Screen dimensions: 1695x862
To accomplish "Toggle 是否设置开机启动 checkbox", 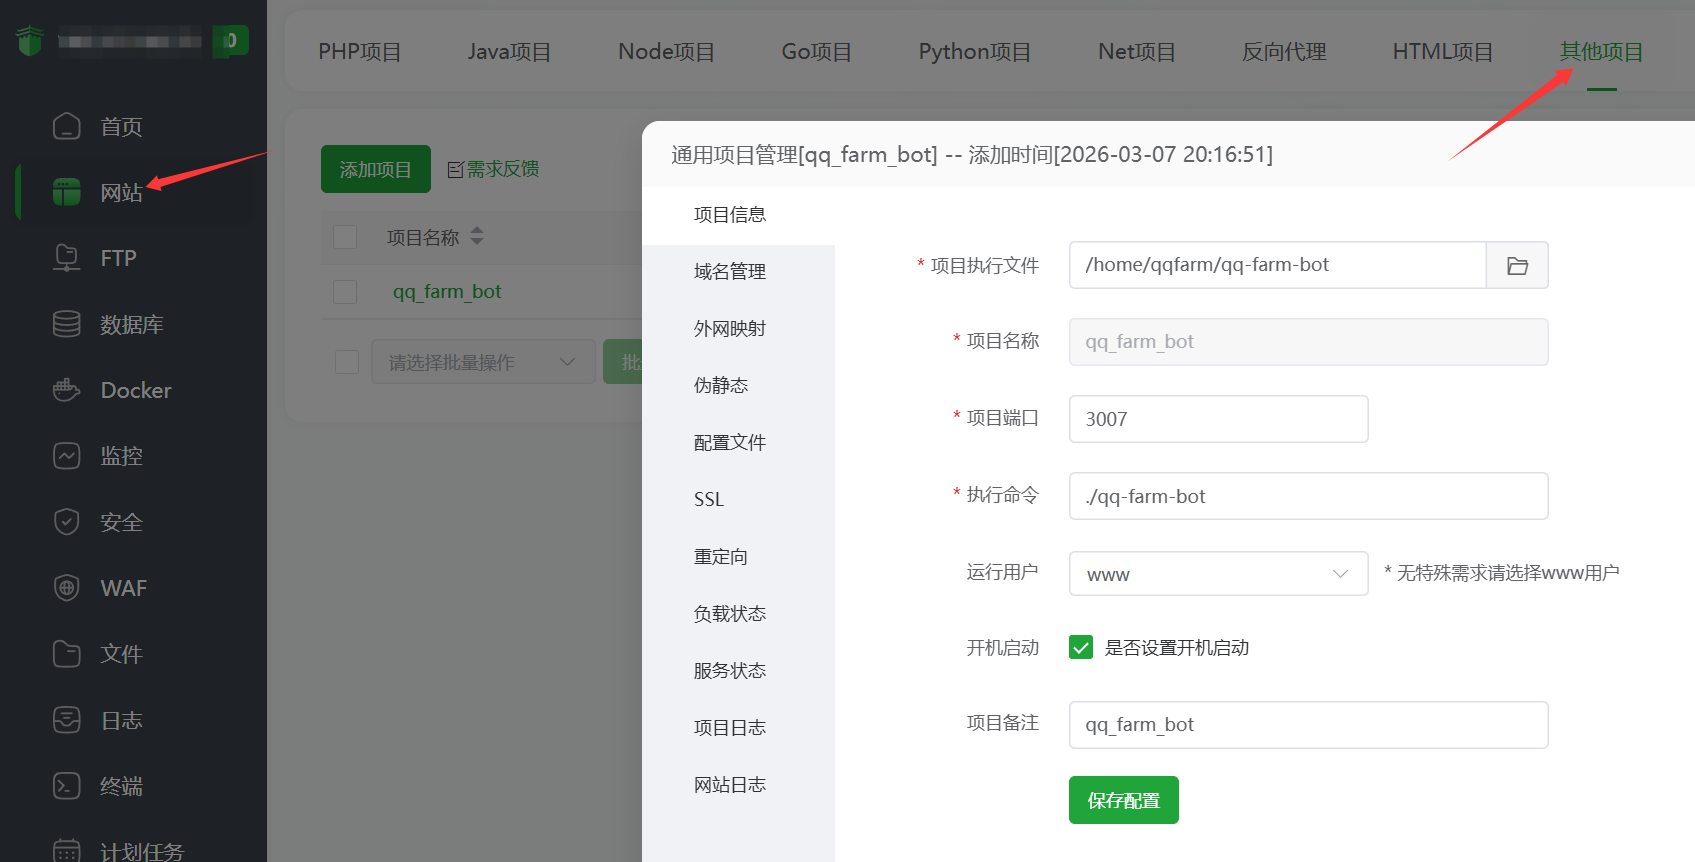I will 1081,648.
